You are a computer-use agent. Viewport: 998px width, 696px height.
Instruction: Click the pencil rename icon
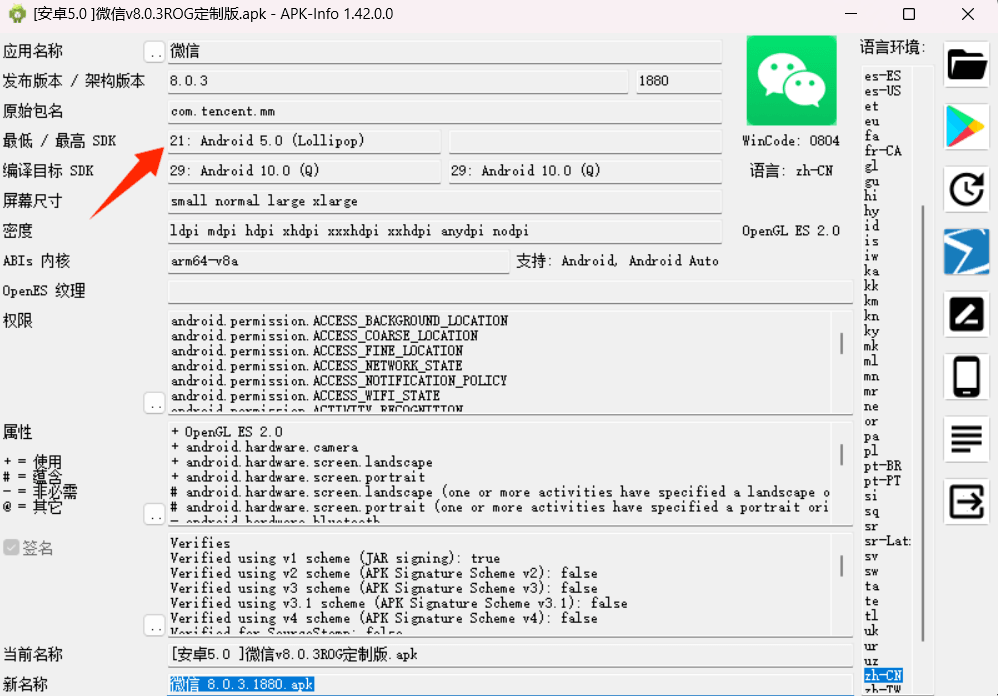point(966,314)
